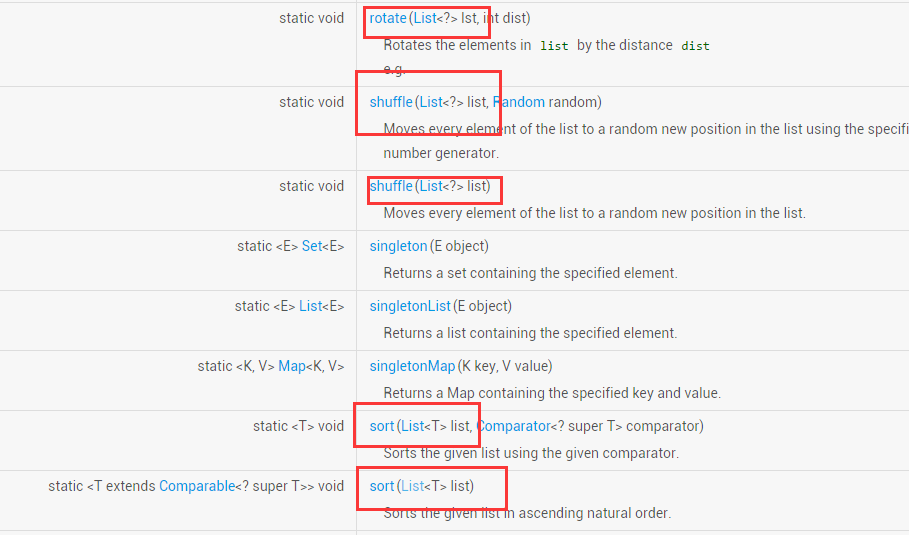This screenshot has height=535, width=909.
Task: Click the List type in single-parameter shuffle signature
Action: click(x=431, y=186)
